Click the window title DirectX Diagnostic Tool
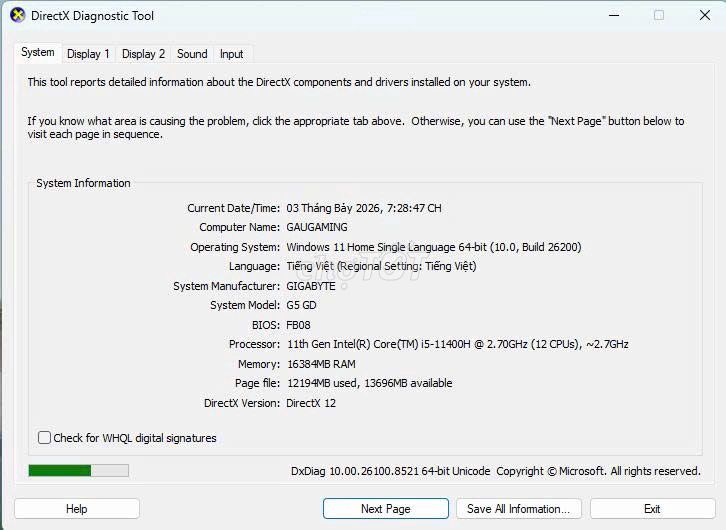 92,16
